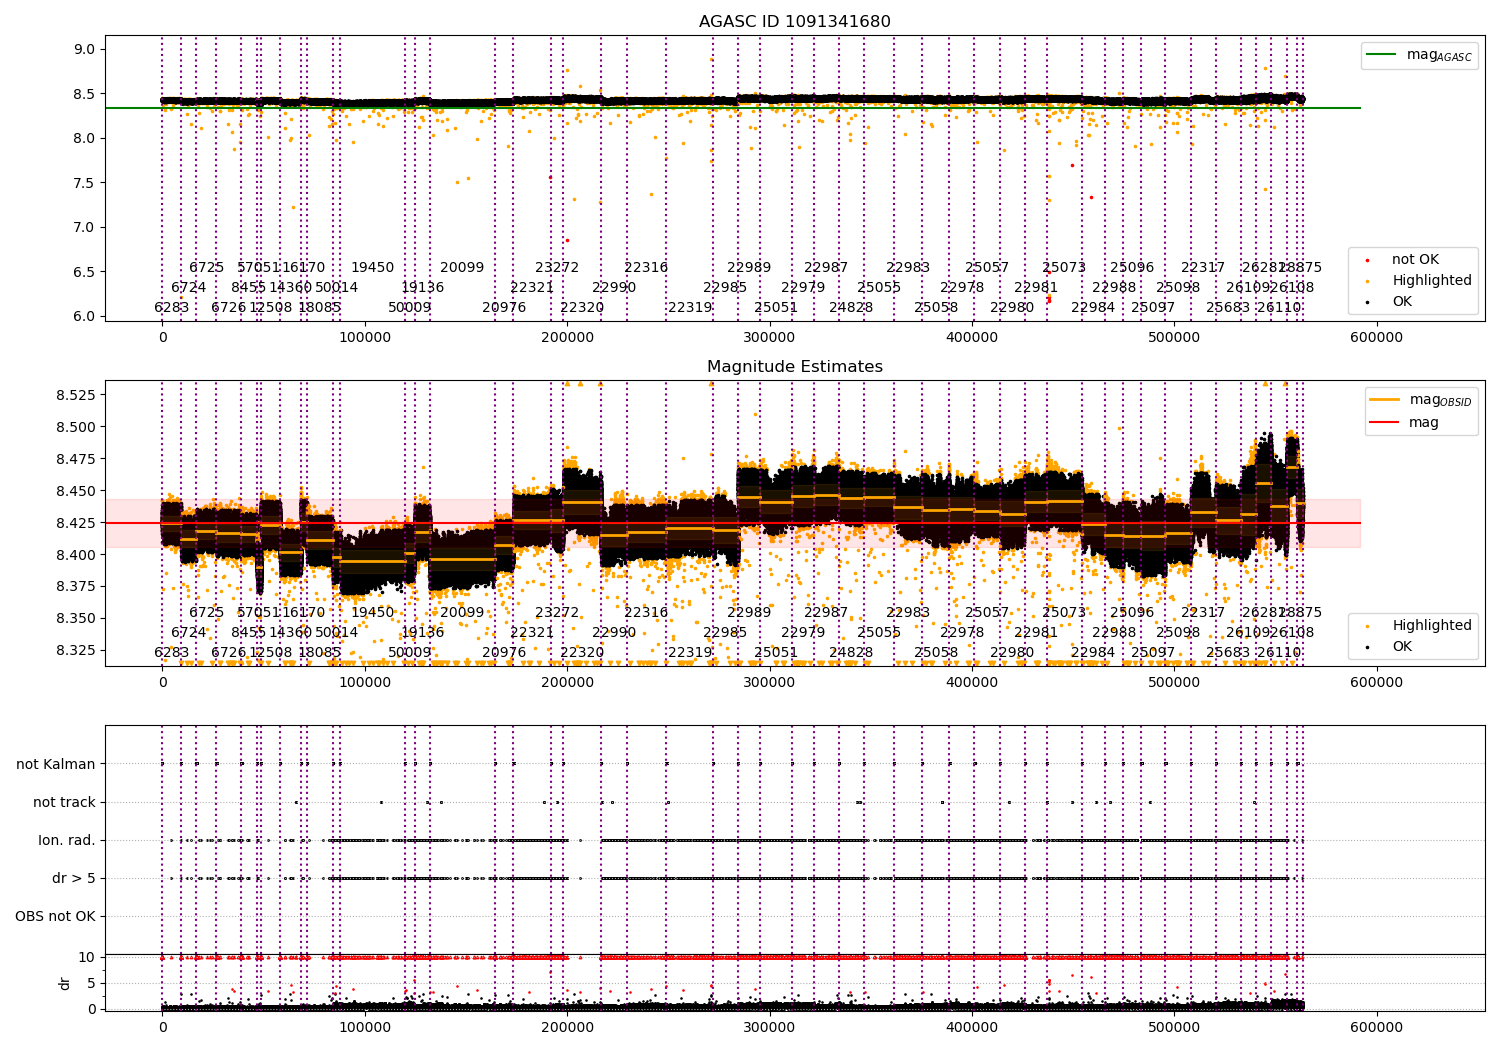Click the 'not Kalman' axis label

[x=56, y=765]
